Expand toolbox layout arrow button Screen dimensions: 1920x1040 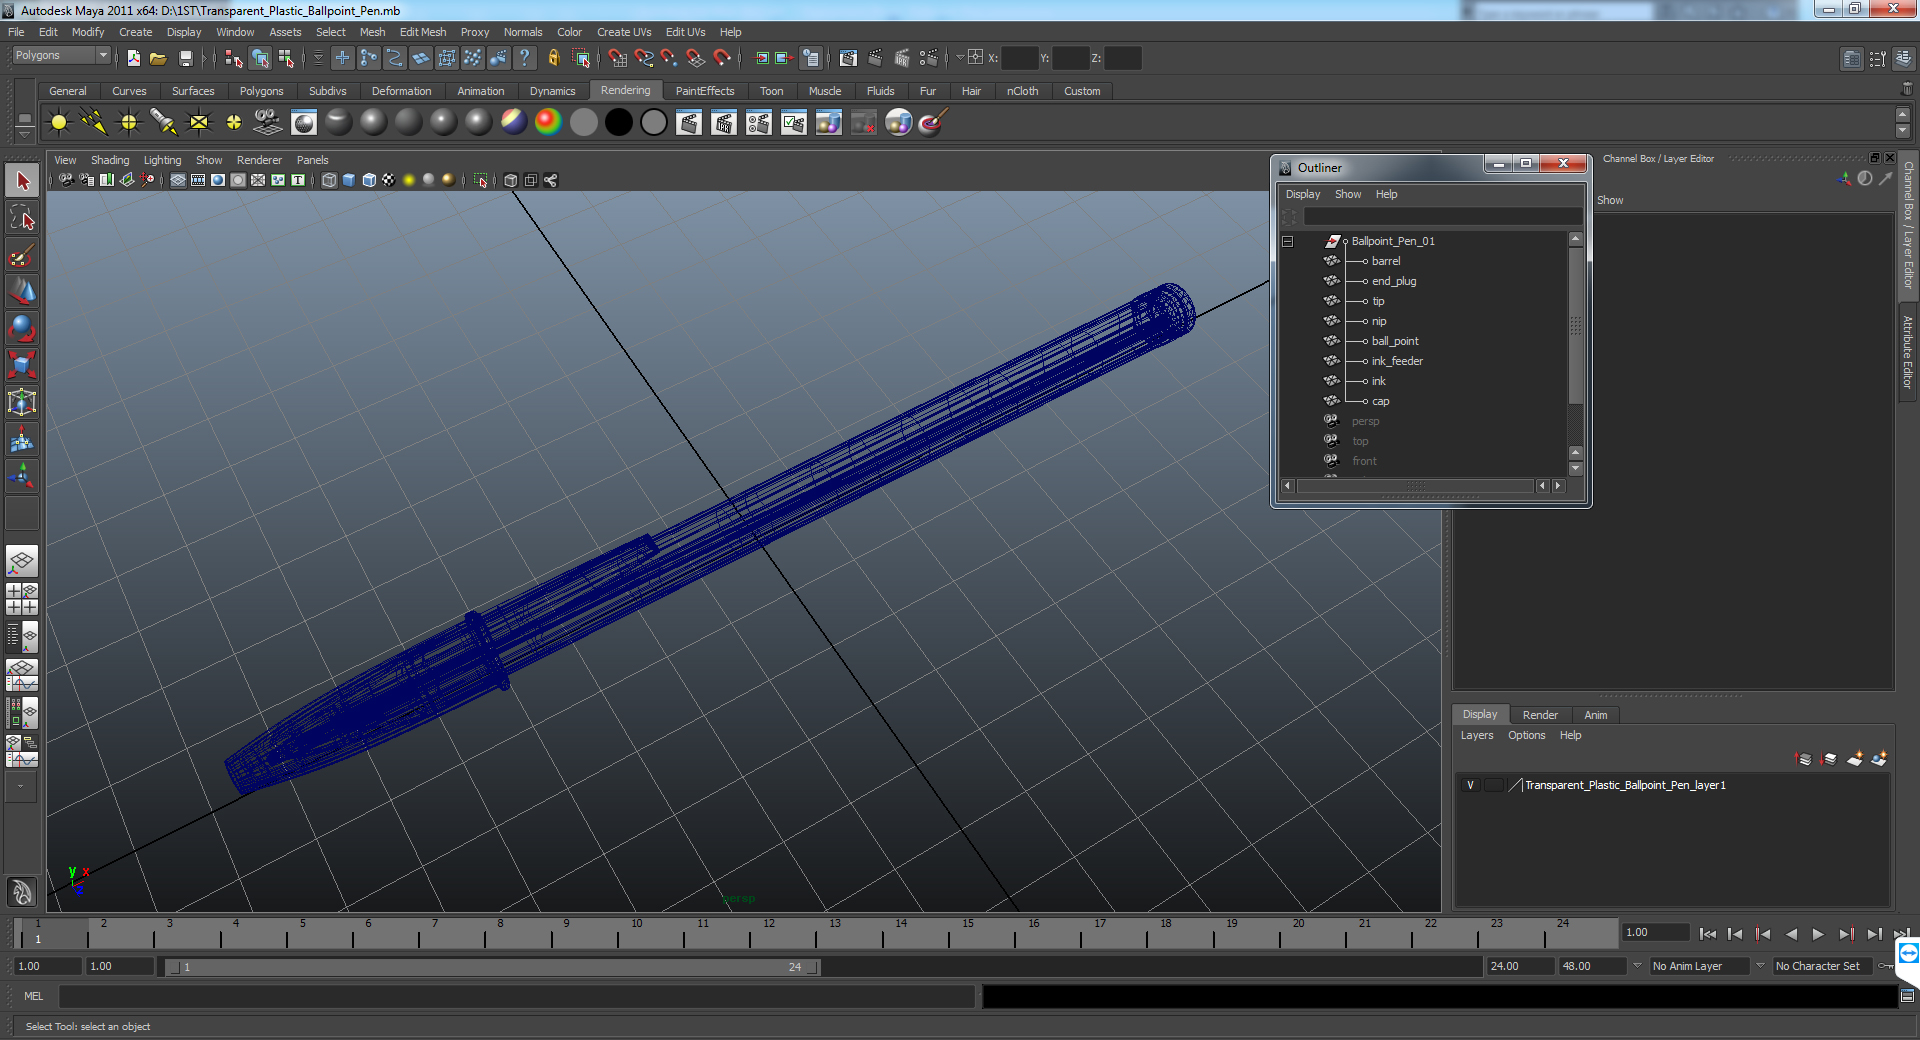tap(21, 787)
